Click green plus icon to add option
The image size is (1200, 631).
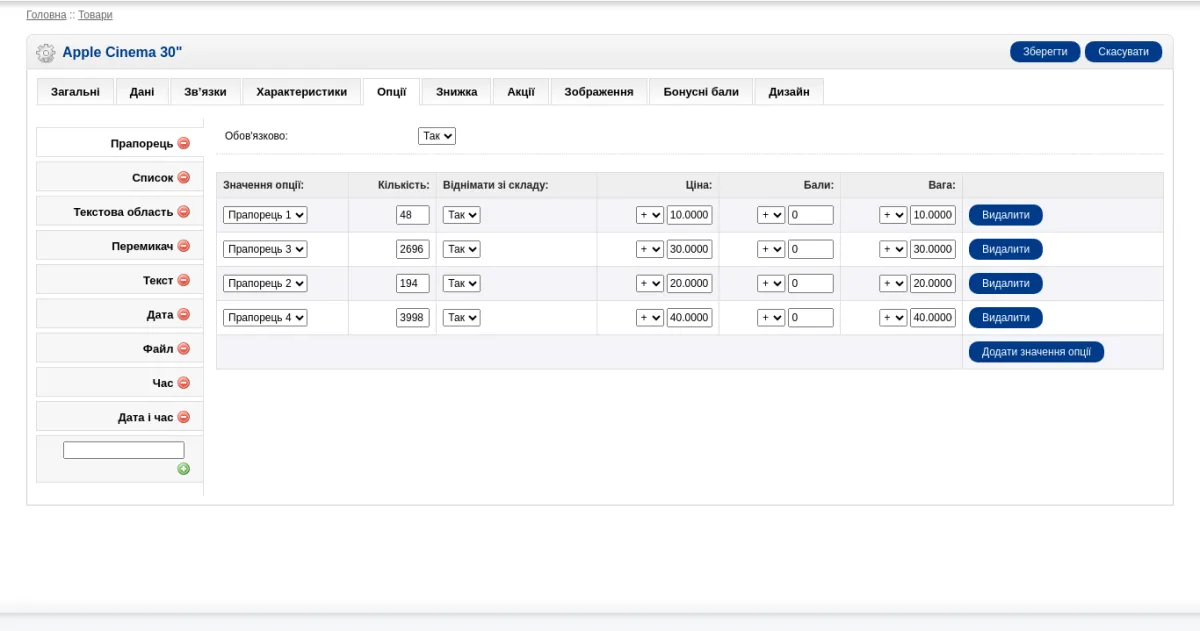click(x=183, y=469)
